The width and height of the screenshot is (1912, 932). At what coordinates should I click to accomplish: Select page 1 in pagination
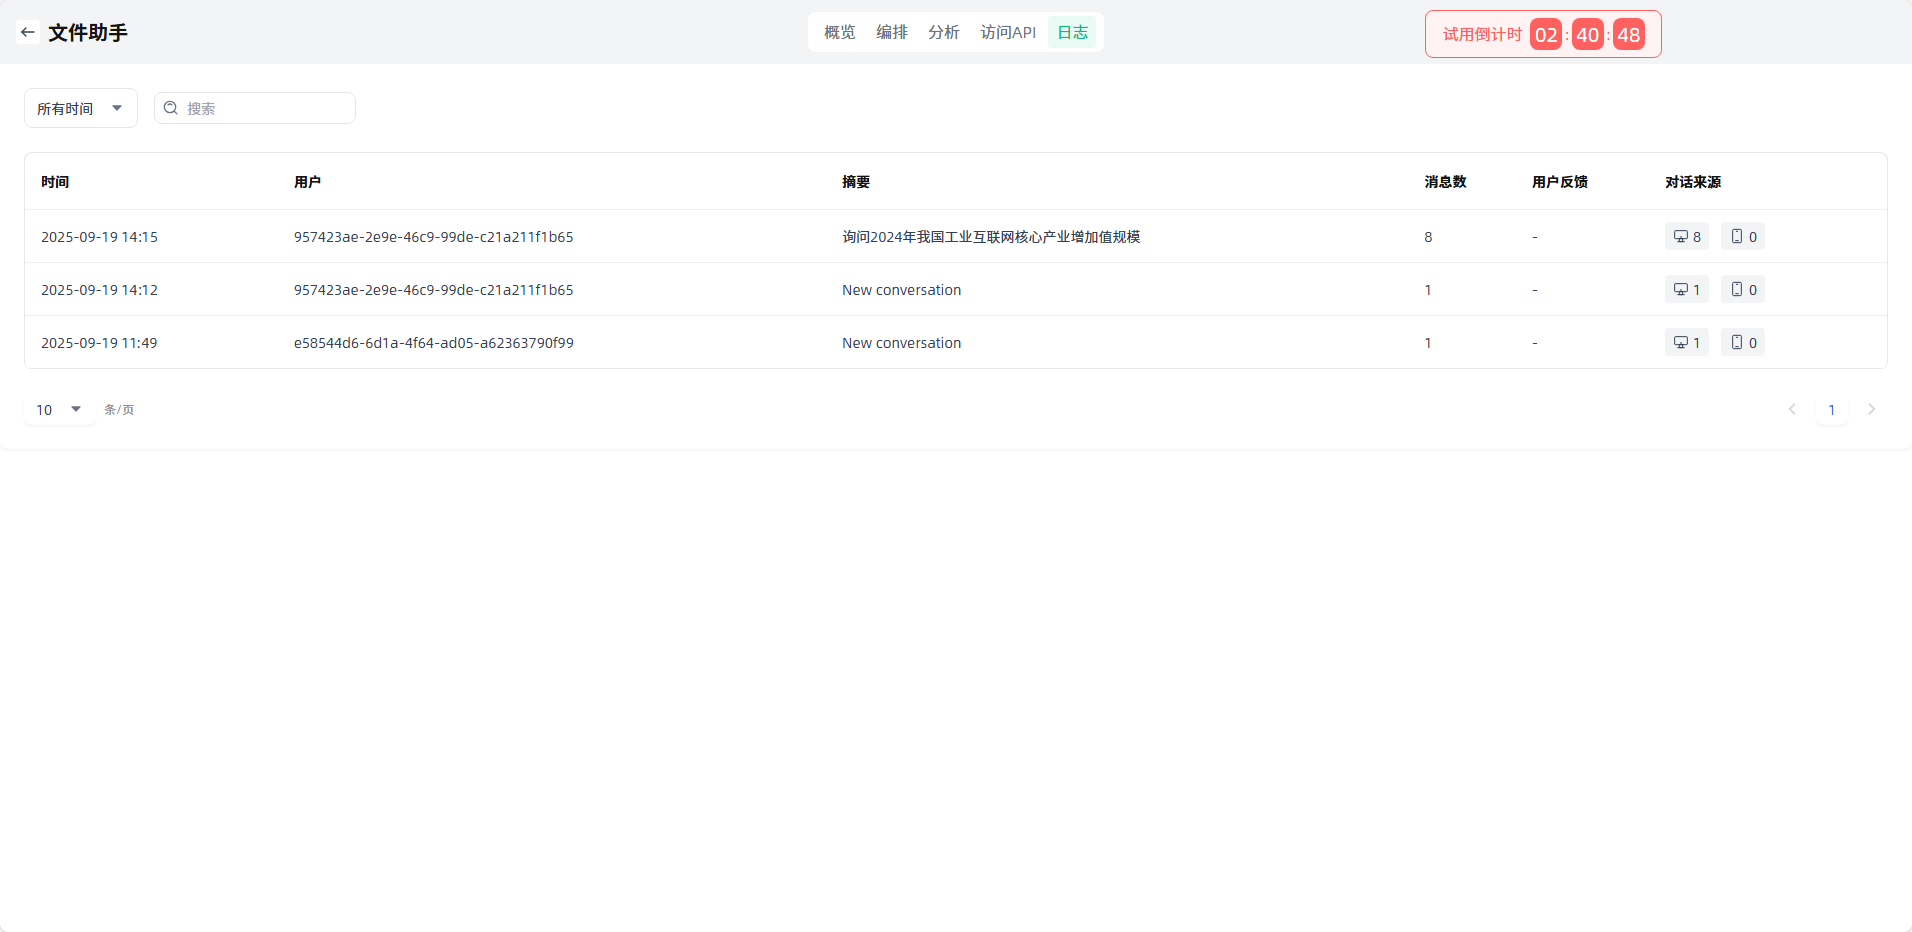point(1831,410)
